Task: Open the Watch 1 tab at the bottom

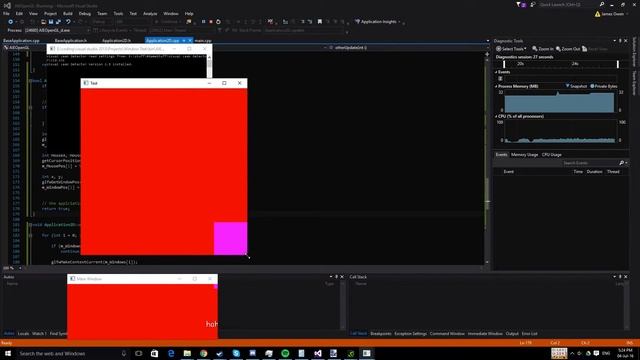Action: pos(39,333)
